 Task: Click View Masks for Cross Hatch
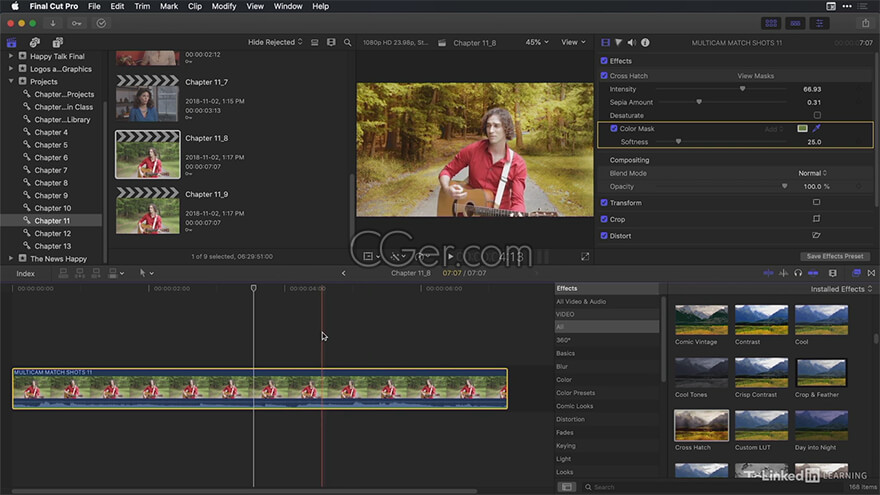click(x=755, y=76)
